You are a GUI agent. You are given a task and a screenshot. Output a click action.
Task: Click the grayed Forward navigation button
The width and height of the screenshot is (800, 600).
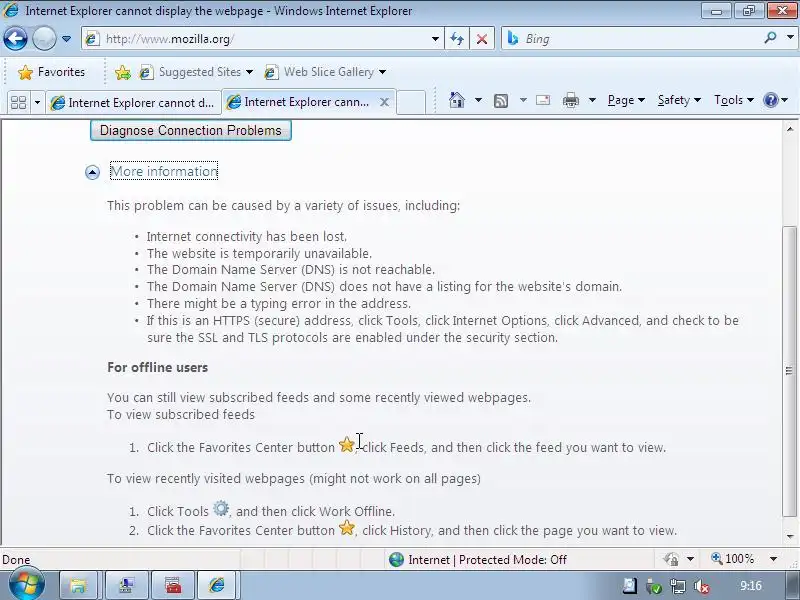click(x=44, y=39)
